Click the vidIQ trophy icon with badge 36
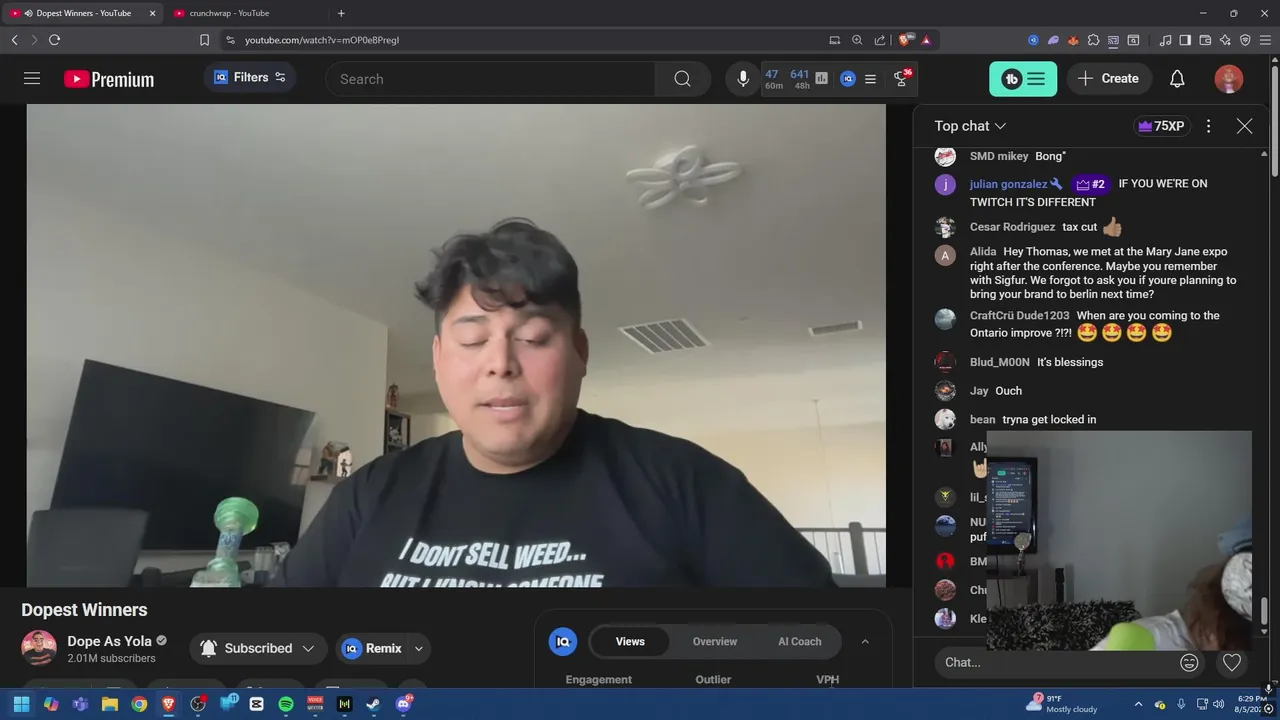The width and height of the screenshot is (1280, 720). [902, 78]
